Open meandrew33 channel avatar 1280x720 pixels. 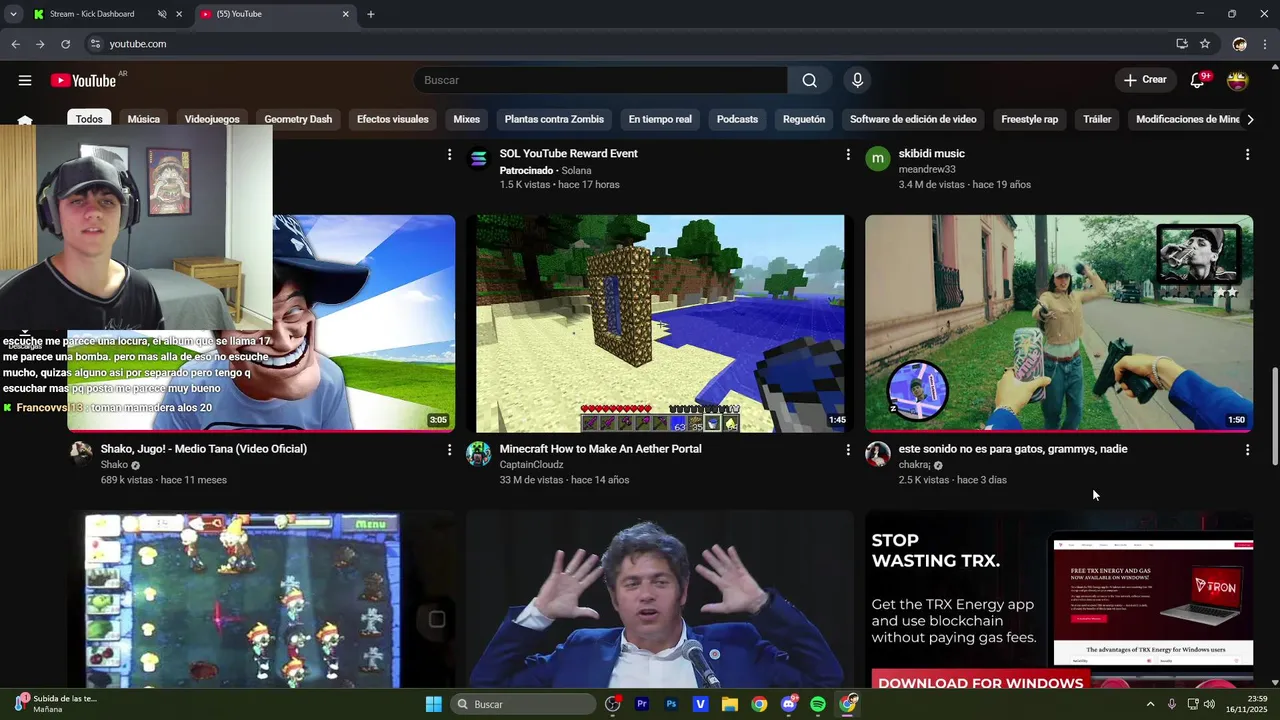click(878, 159)
